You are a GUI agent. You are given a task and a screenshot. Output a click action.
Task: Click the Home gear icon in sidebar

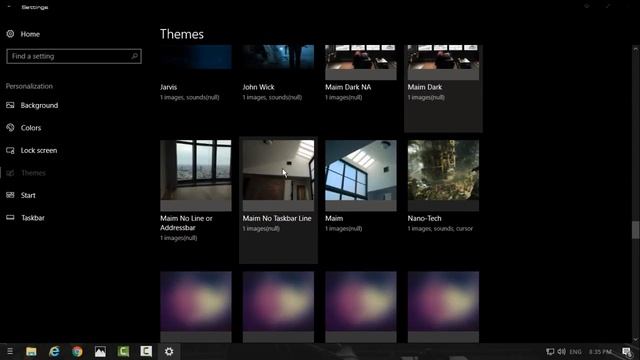tap(10, 34)
